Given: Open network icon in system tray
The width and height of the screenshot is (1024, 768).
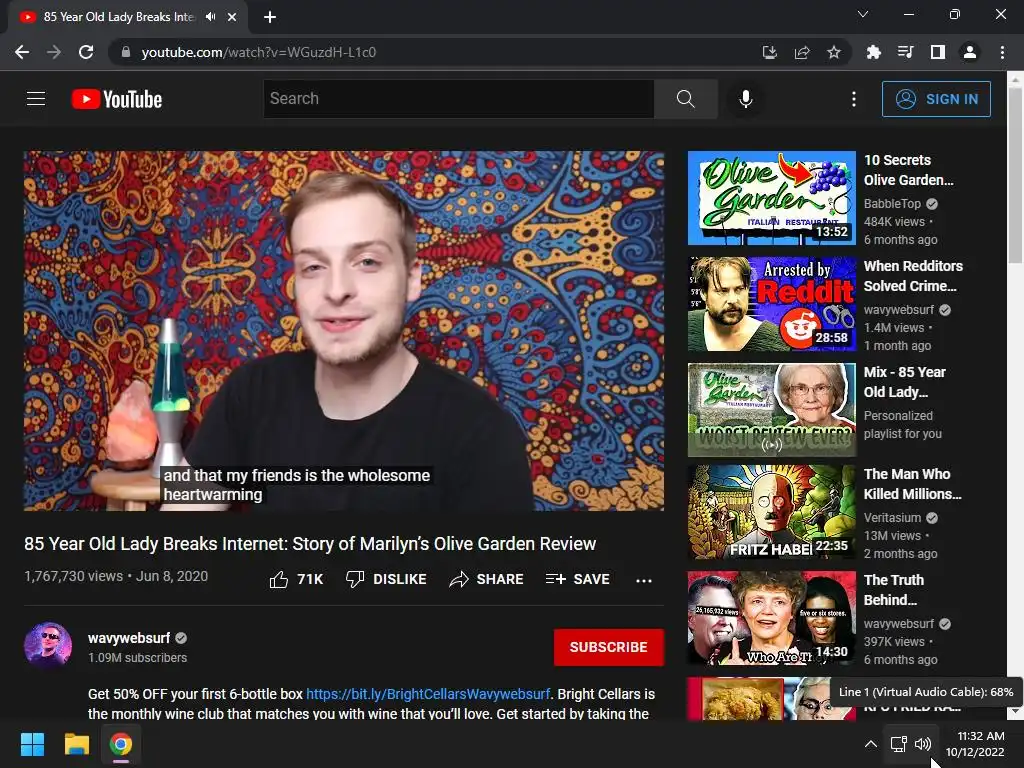Looking at the screenshot, I should click(x=898, y=744).
